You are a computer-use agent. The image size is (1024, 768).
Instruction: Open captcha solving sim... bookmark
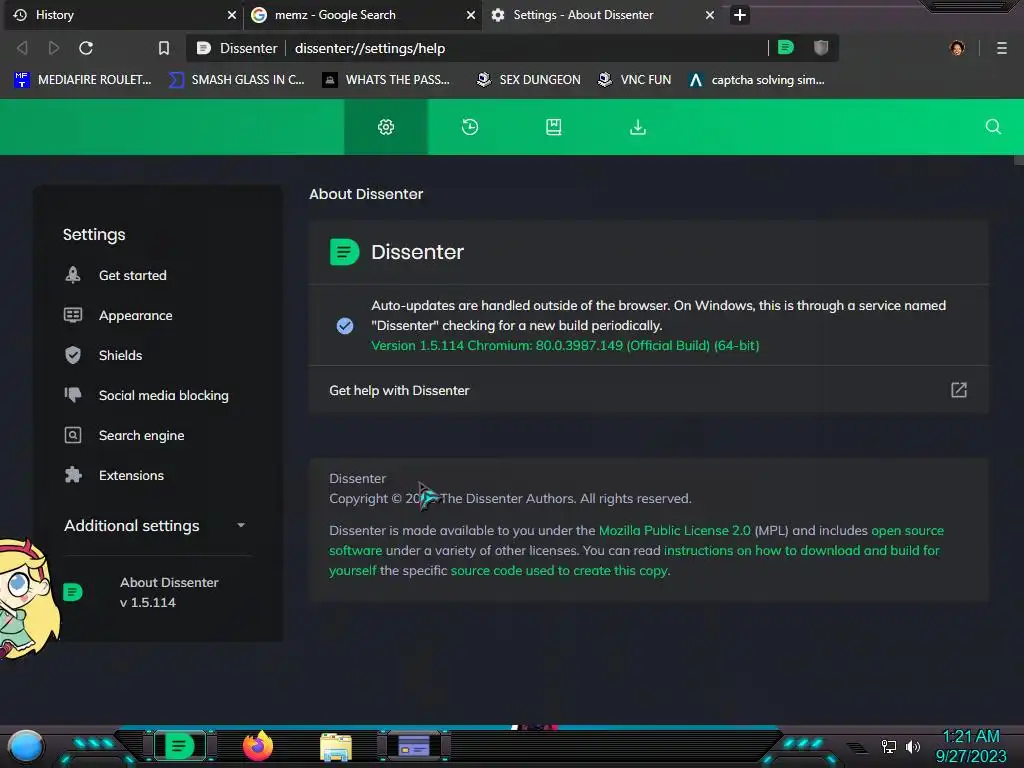pos(756,80)
